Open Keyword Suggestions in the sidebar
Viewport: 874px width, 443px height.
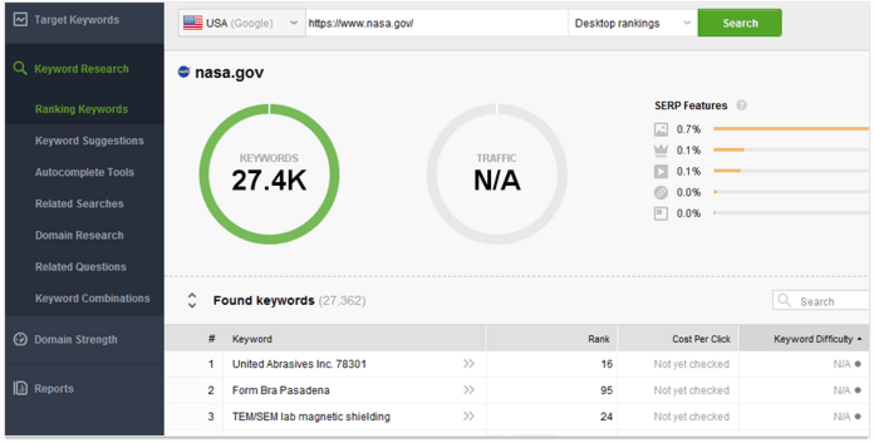tap(89, 141)
